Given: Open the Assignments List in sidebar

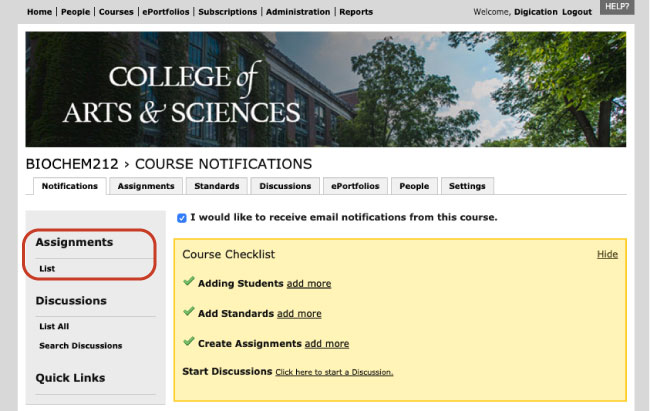Looking at the screenshot, I should click(x=47, y=269).
